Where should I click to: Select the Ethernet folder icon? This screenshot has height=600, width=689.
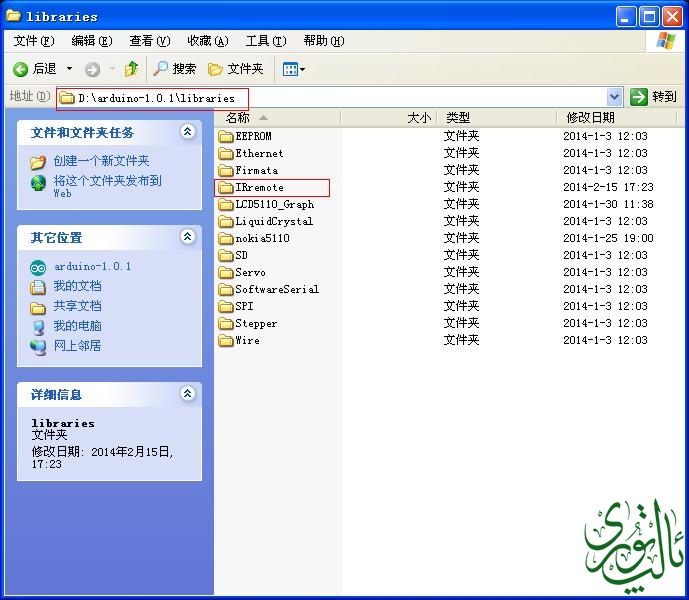click(226, 153)
